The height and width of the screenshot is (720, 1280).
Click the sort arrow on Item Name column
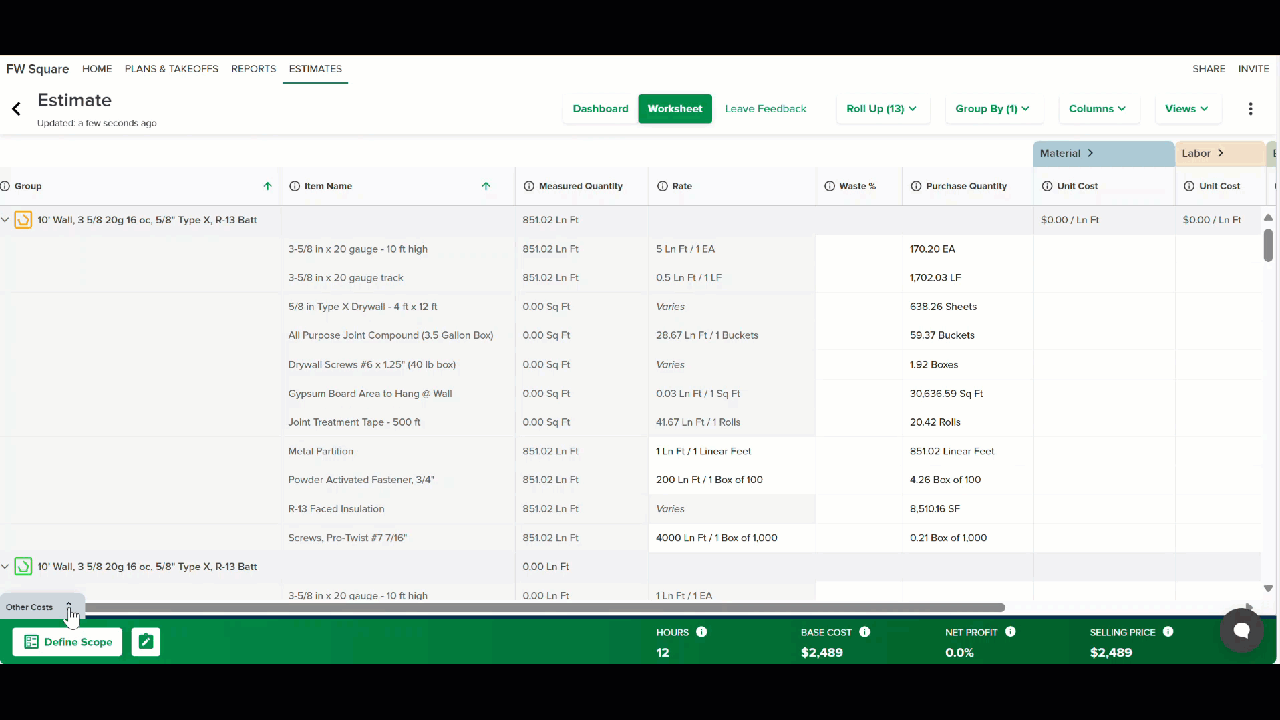click(x=486, y=186)
